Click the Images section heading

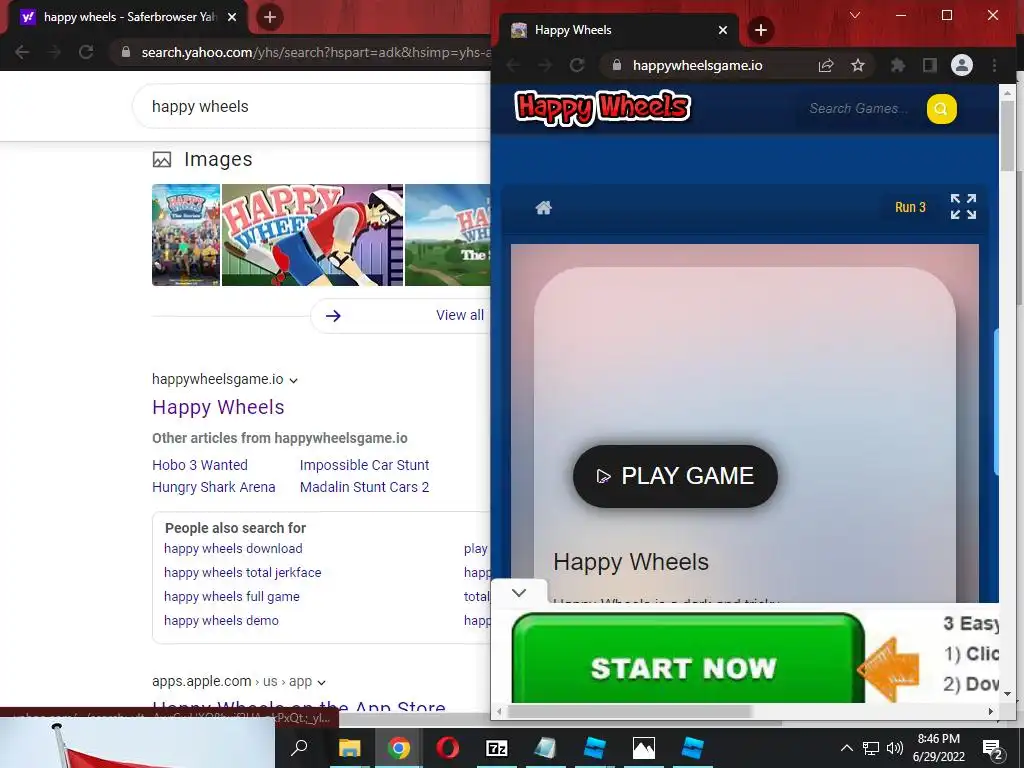(x=218, y=159)
